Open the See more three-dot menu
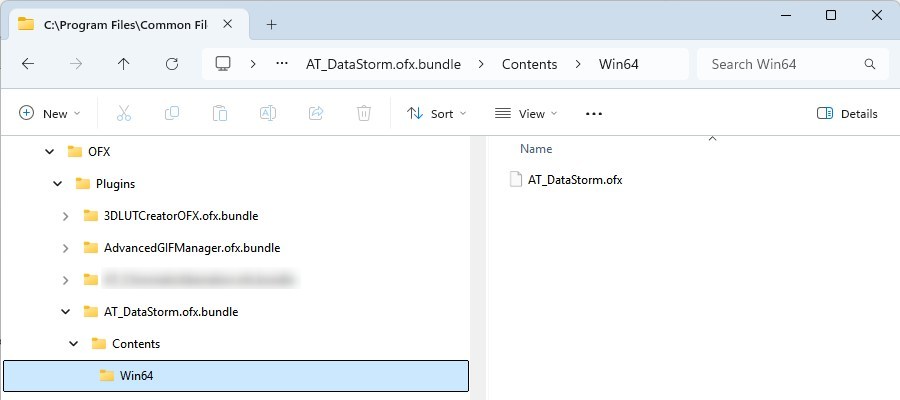 pyautogui.click(x=593, y=114)
